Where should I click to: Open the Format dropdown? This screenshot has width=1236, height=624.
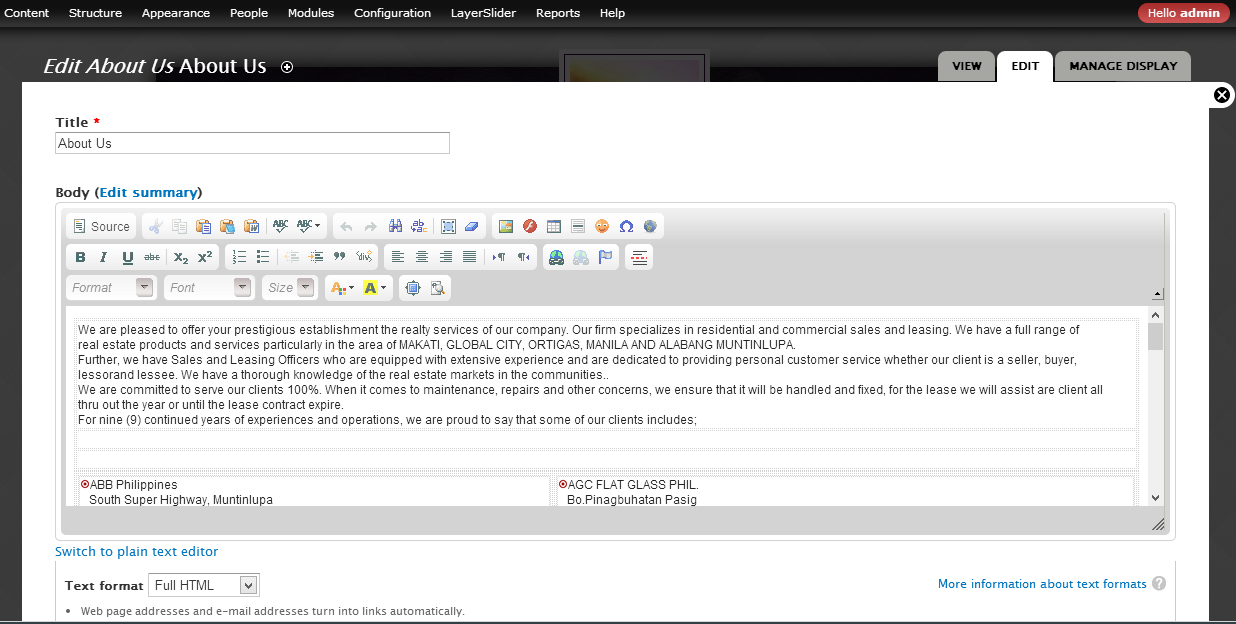pos(111,288)
